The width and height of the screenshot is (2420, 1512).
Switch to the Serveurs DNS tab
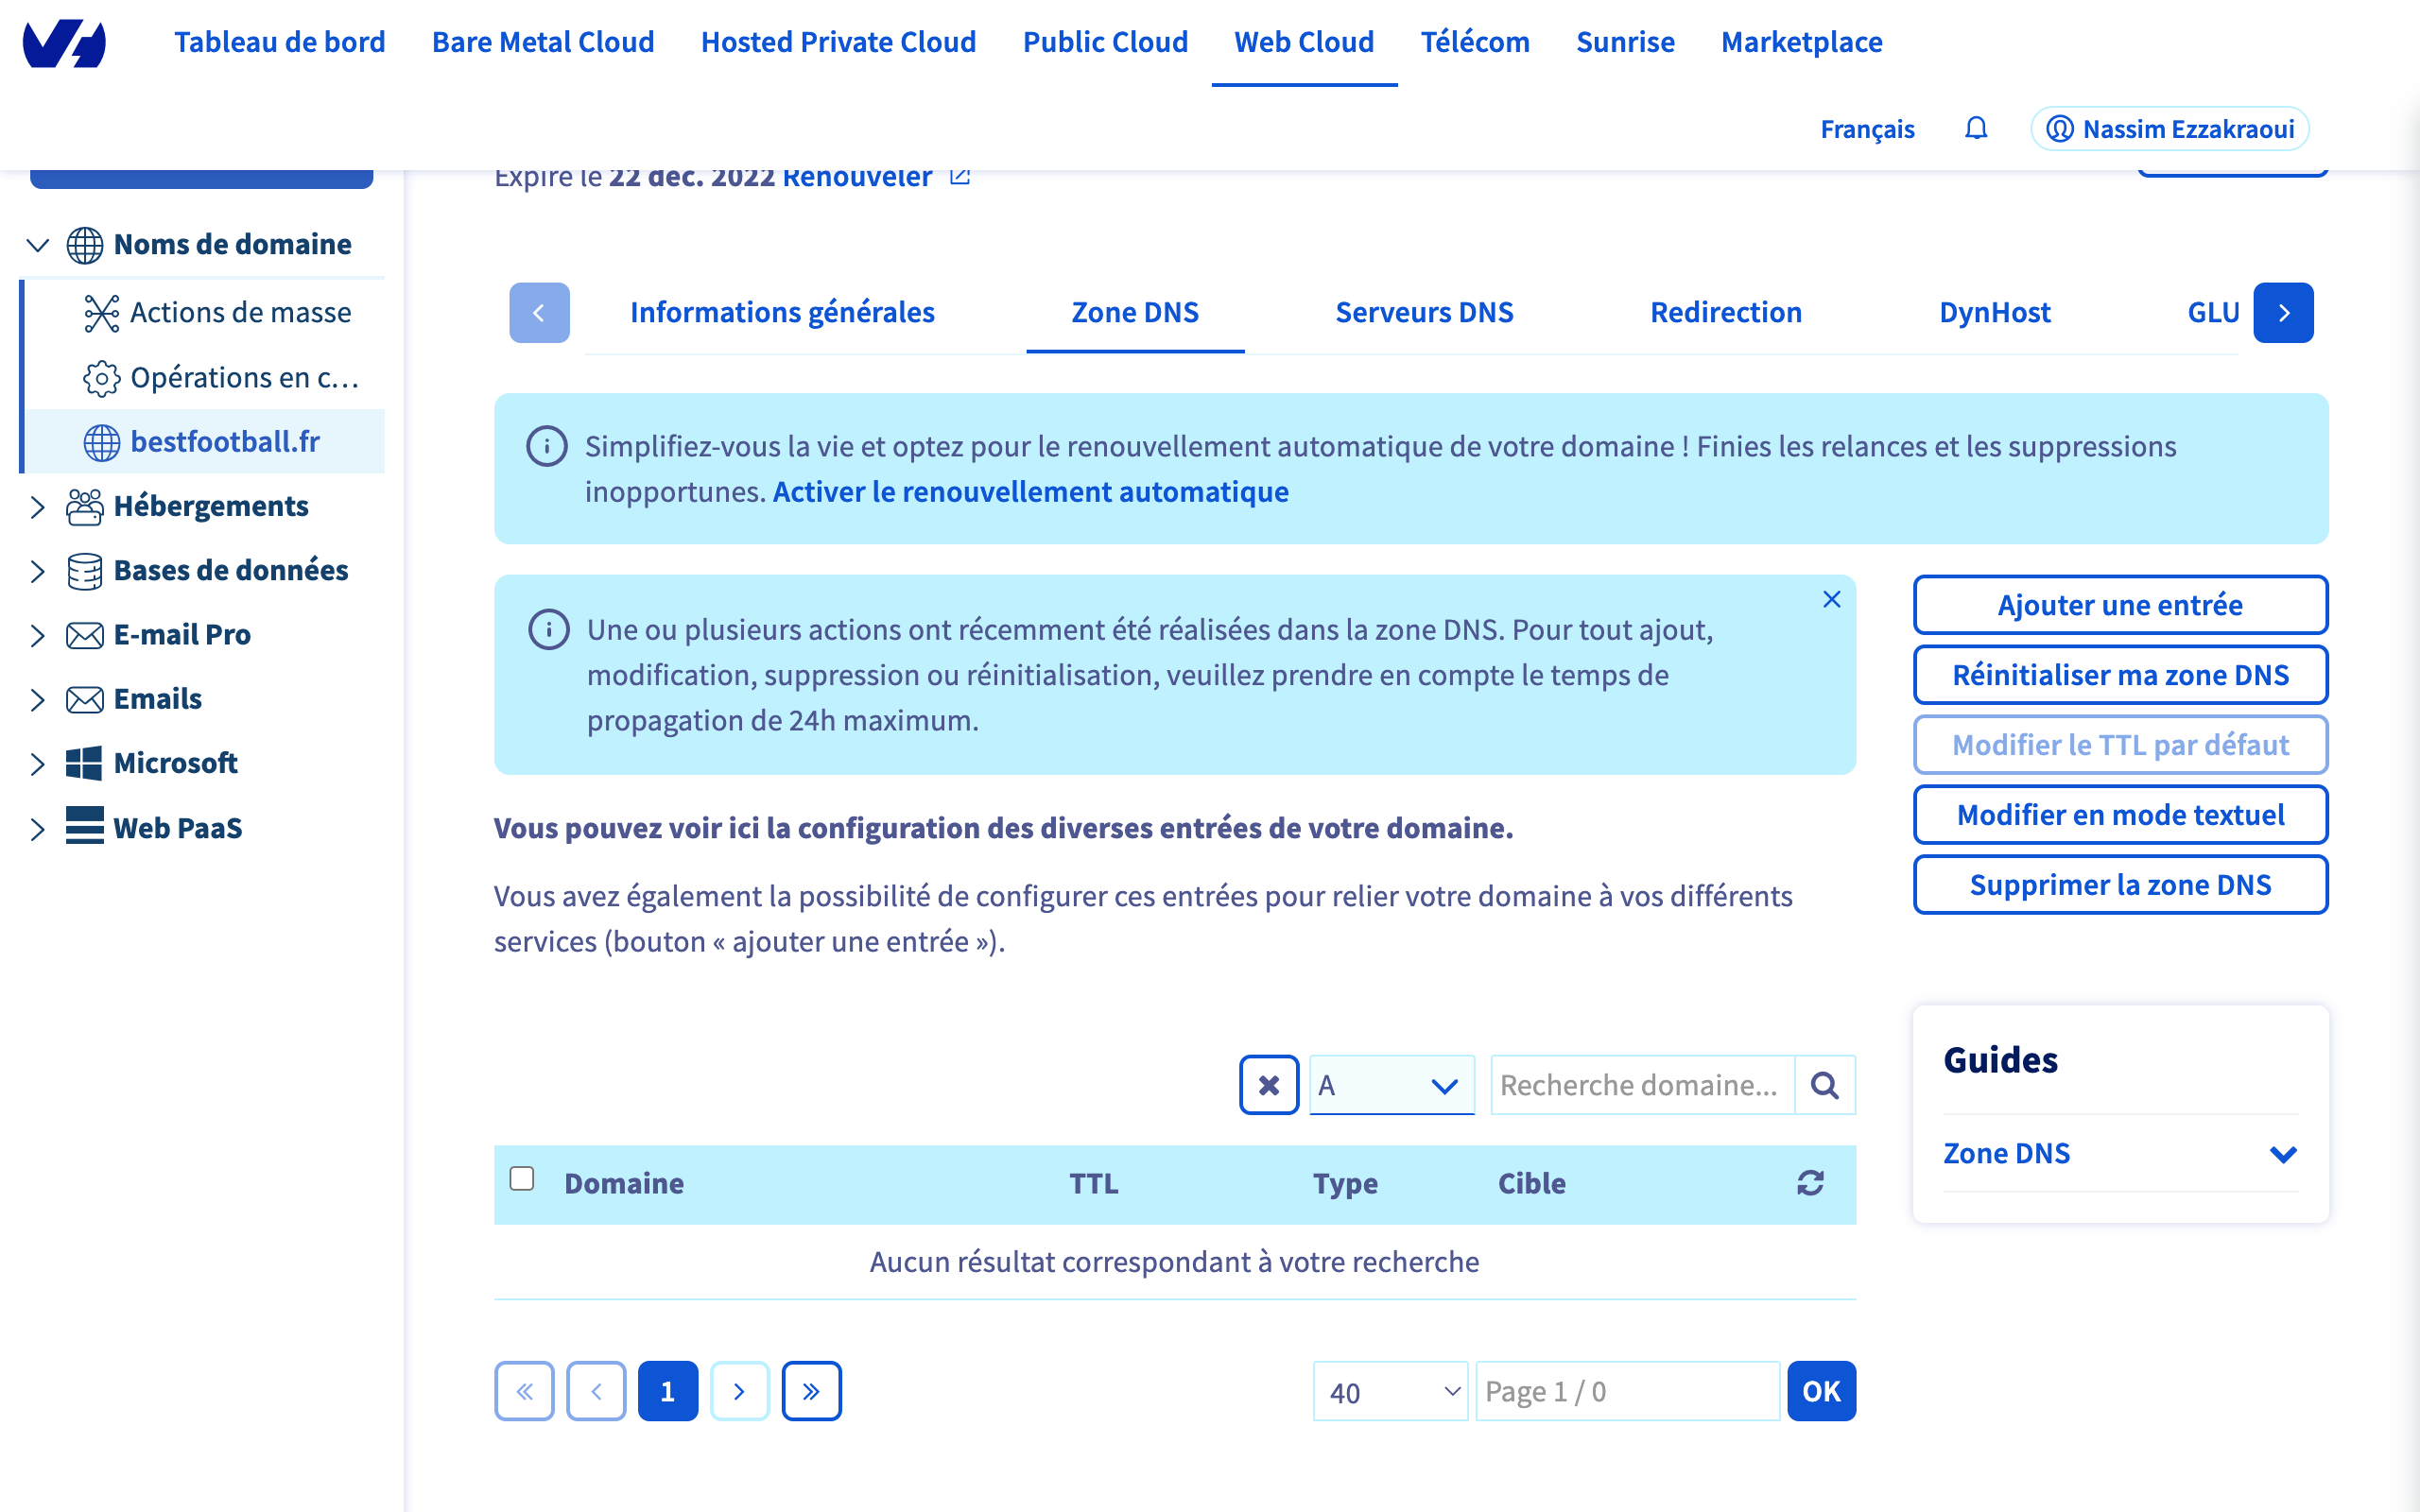click(1424, 313)
